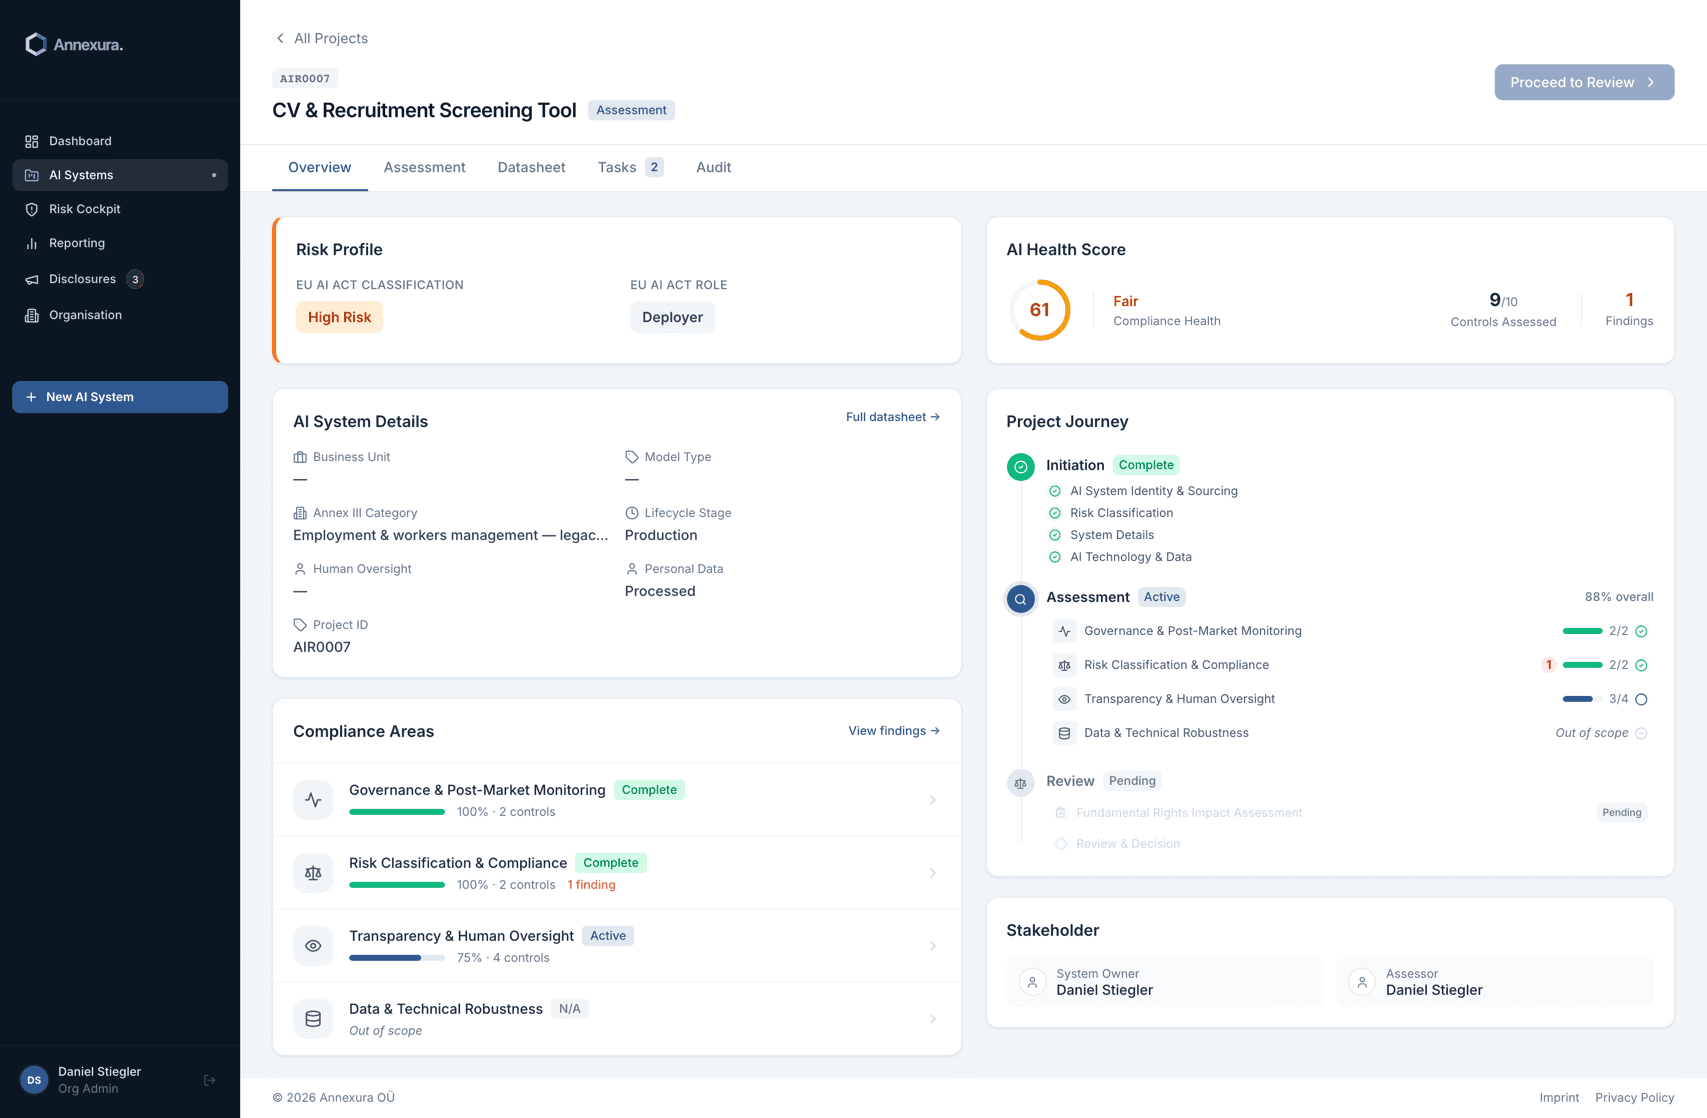The height and width of the screenshot is (1118, 1707).
Task: Click the DS user avatar
Action: (34, 1080)
